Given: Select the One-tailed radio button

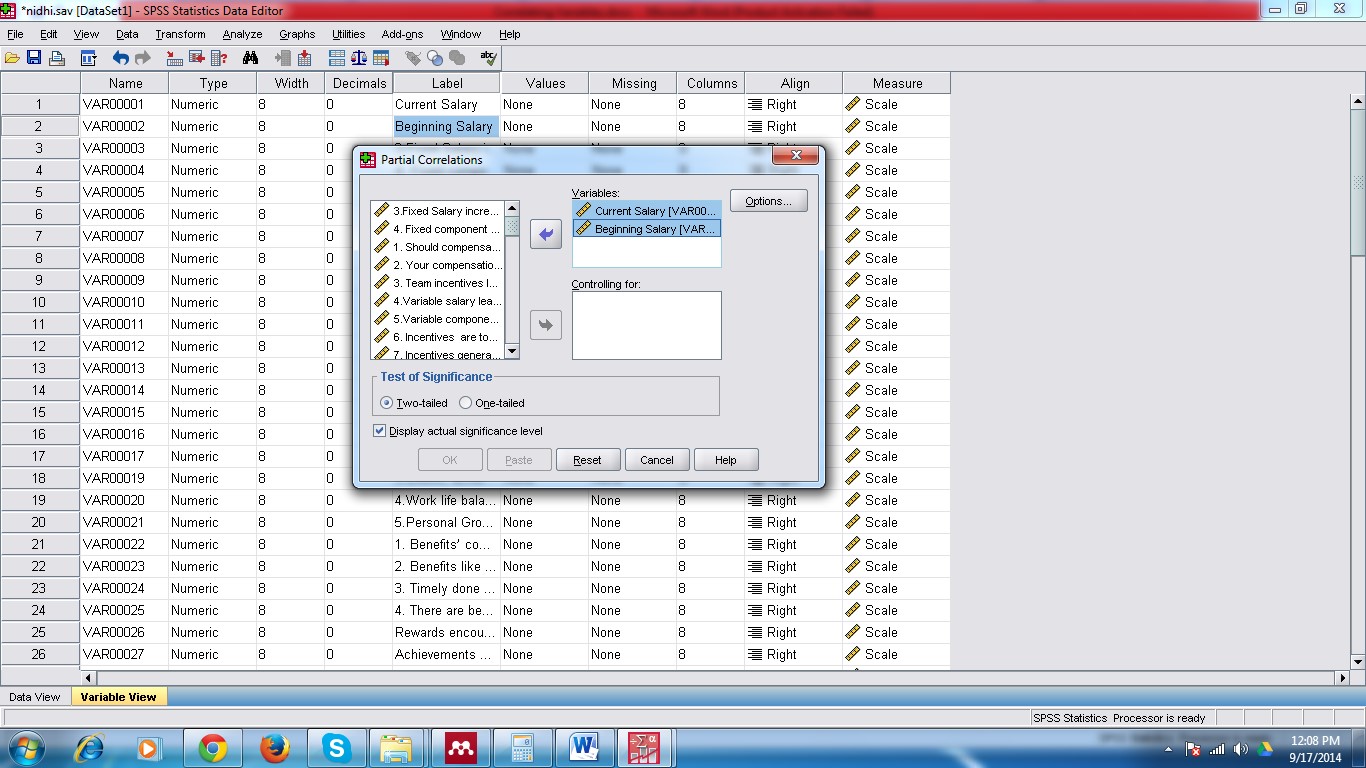Looking at the screenshot, I should (x=466, y=403).
